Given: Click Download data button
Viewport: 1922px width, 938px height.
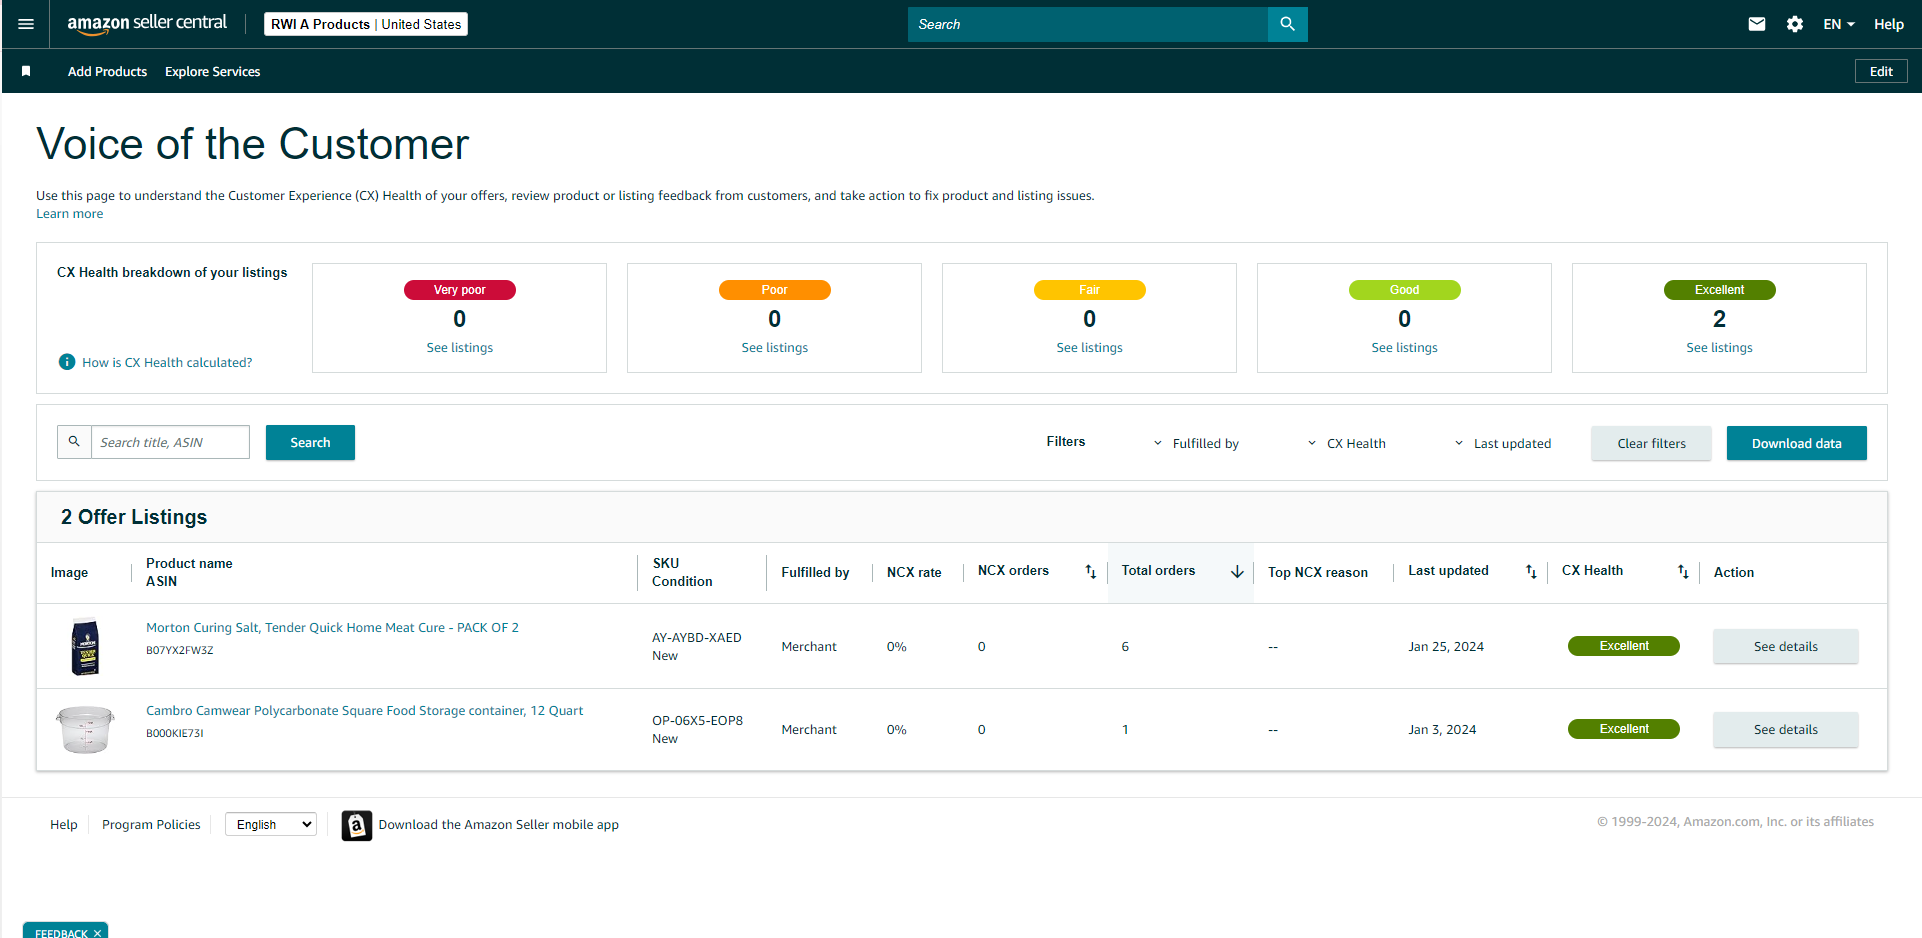Looking at the screenshot, I should click(x=1796, y=444).
